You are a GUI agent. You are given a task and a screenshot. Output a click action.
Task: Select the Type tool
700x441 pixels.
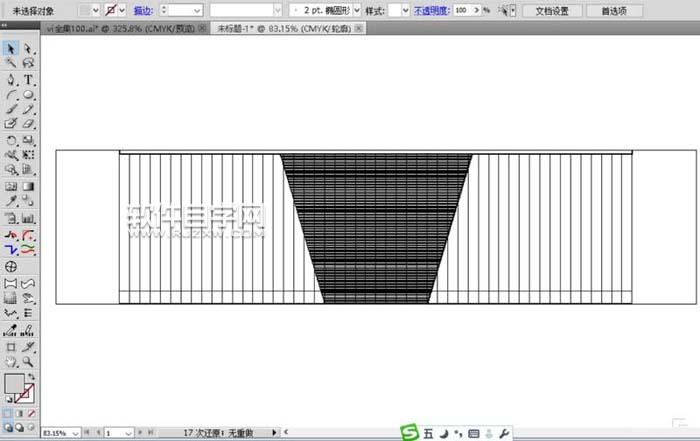click(28, 78)
